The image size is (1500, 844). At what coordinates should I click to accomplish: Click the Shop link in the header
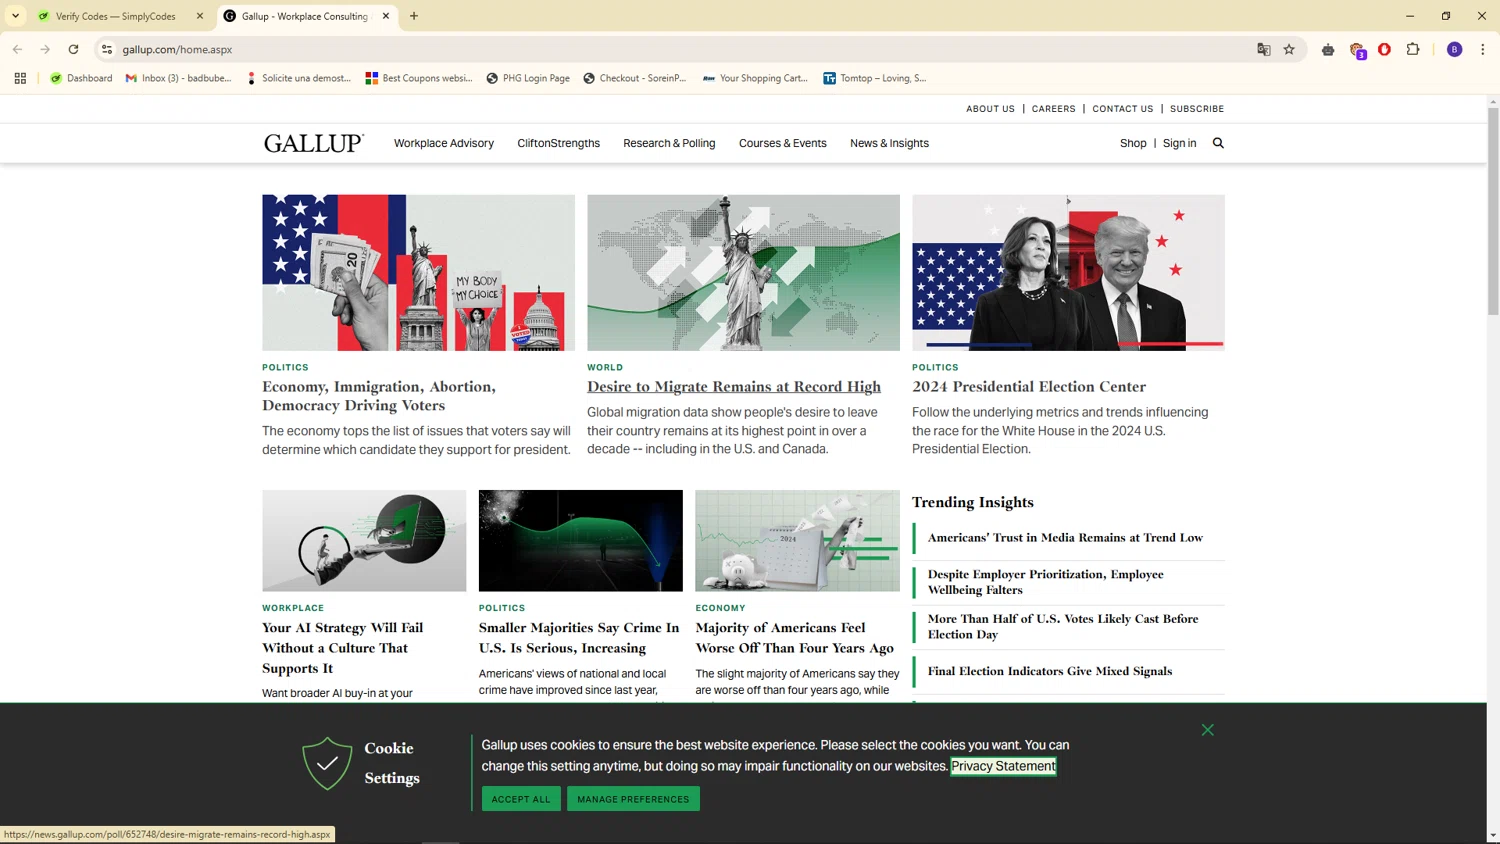click(x=1133, y=143)
